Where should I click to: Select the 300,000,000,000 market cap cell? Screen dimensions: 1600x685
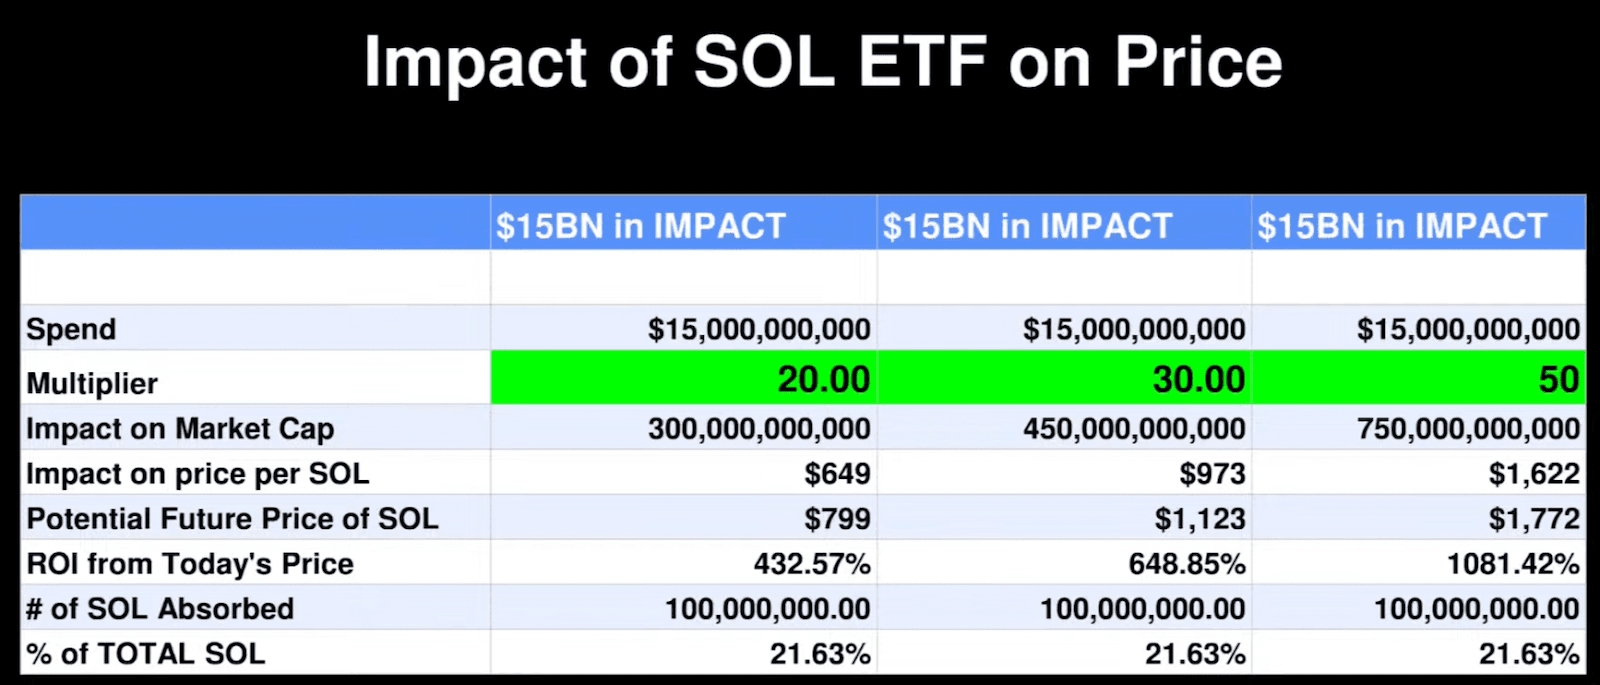pyautogui.click(x=759, y=428)
